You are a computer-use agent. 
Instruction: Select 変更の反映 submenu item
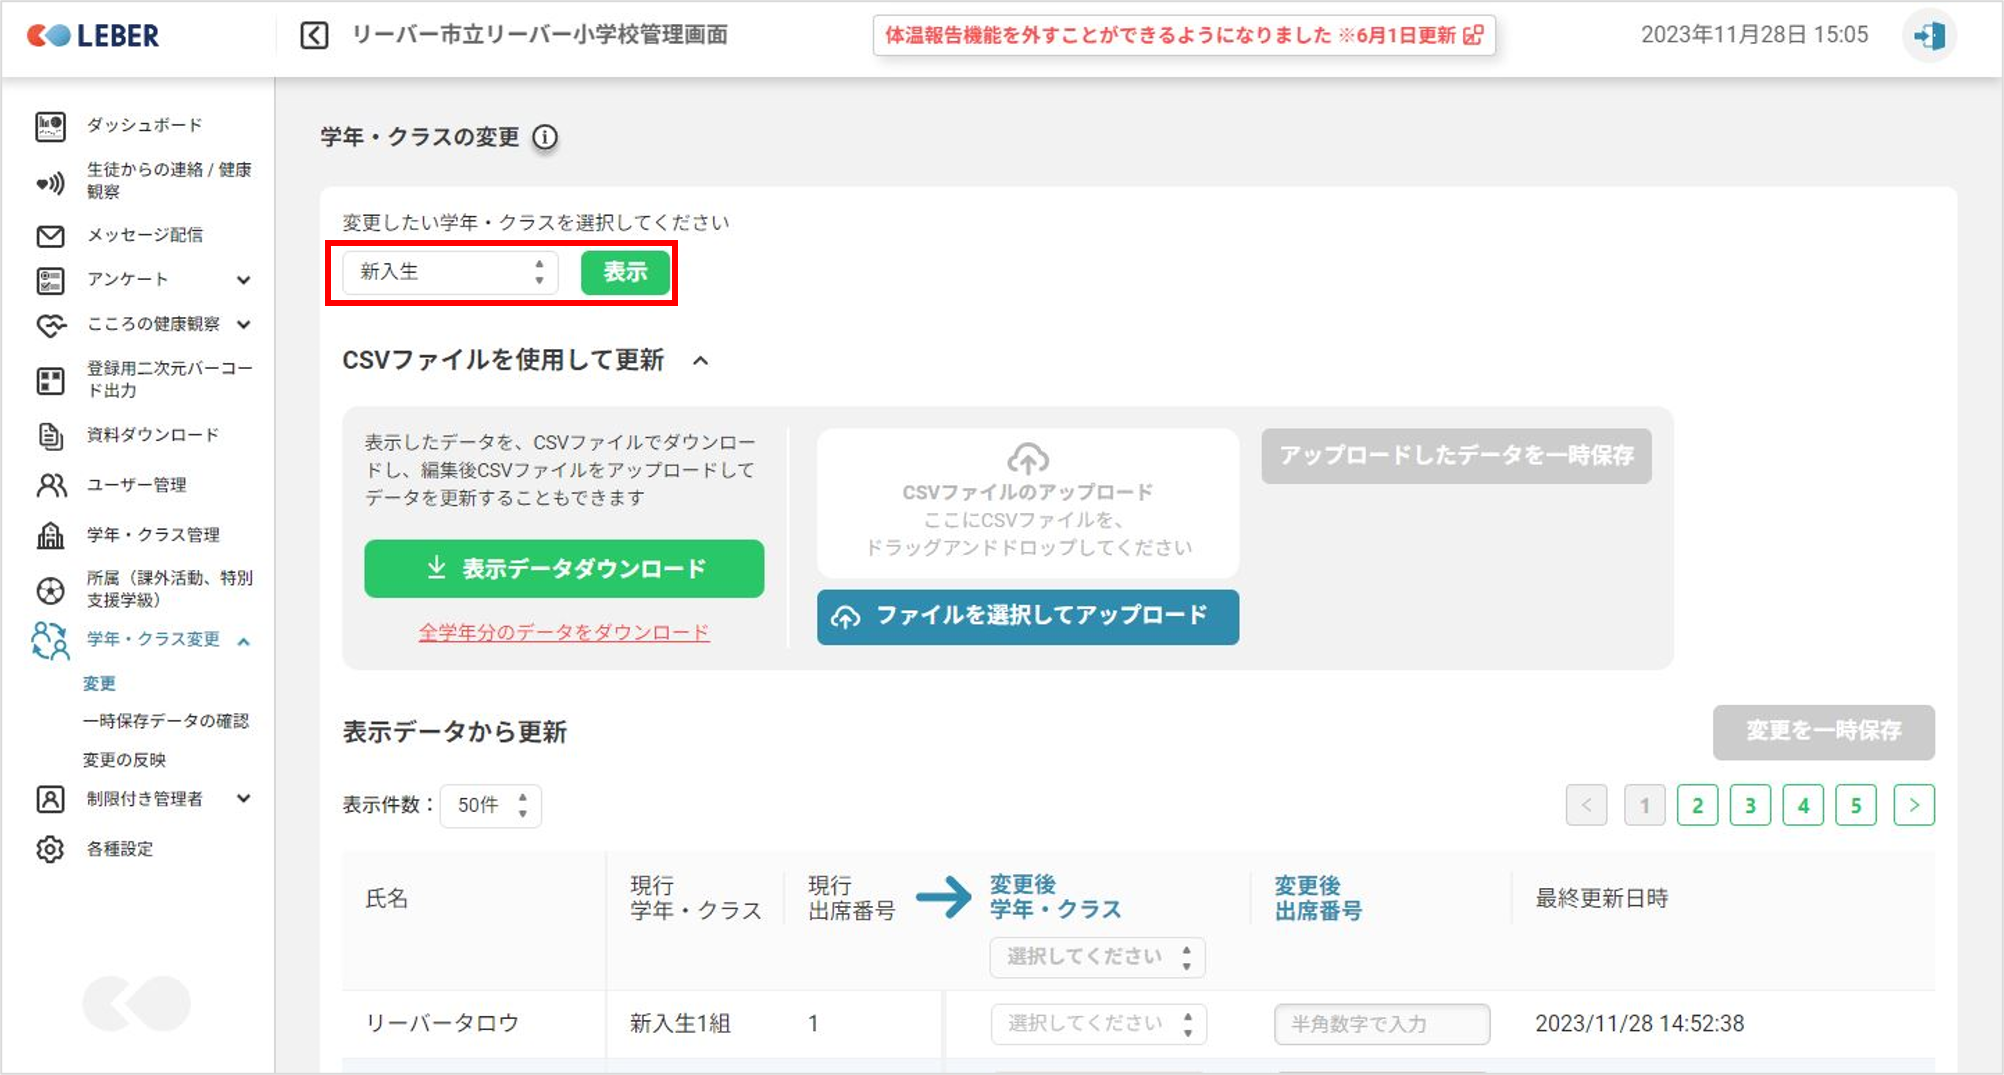[x=124, y=760]
